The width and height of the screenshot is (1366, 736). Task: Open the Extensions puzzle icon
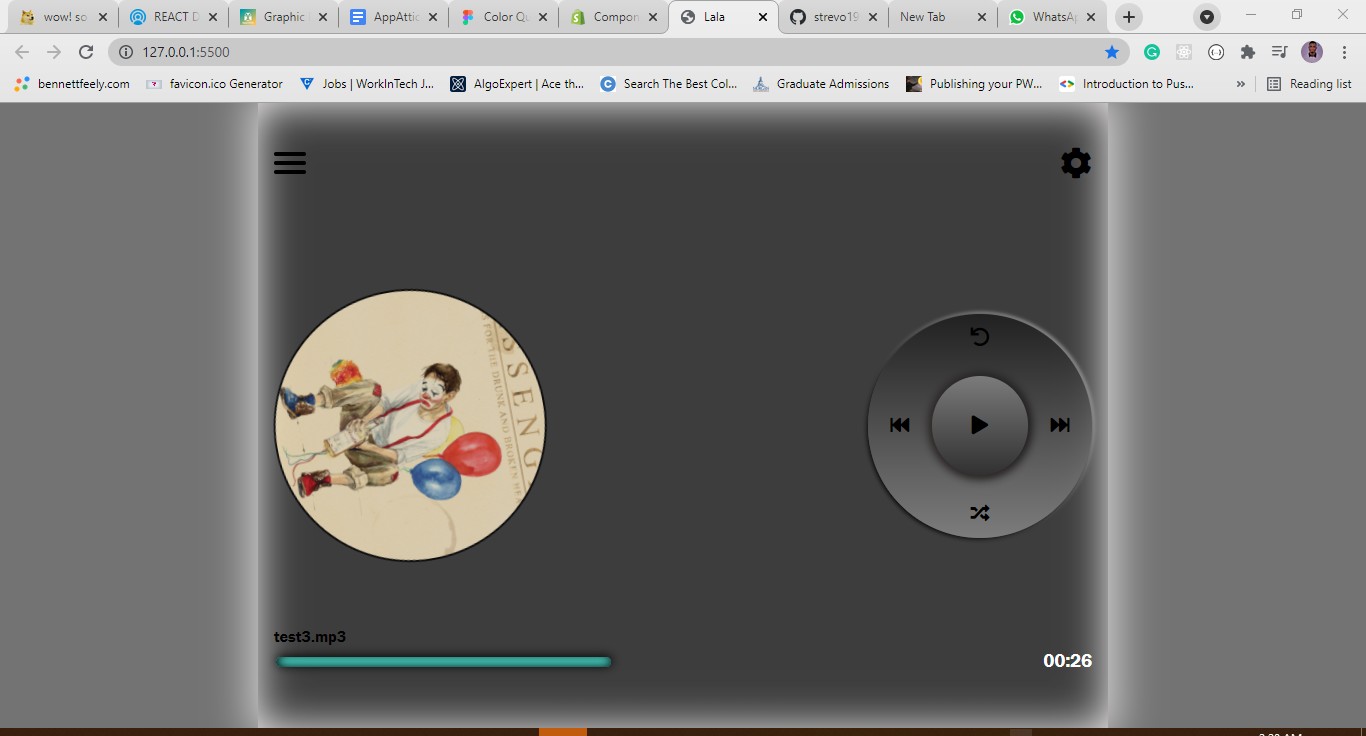tap(1248, 52)
